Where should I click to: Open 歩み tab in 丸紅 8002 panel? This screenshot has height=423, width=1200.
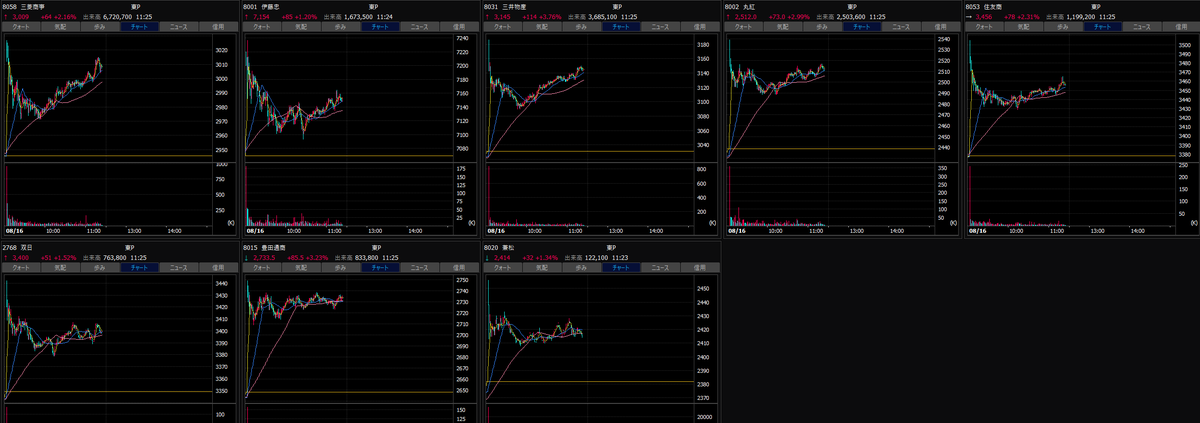point(822,27)
